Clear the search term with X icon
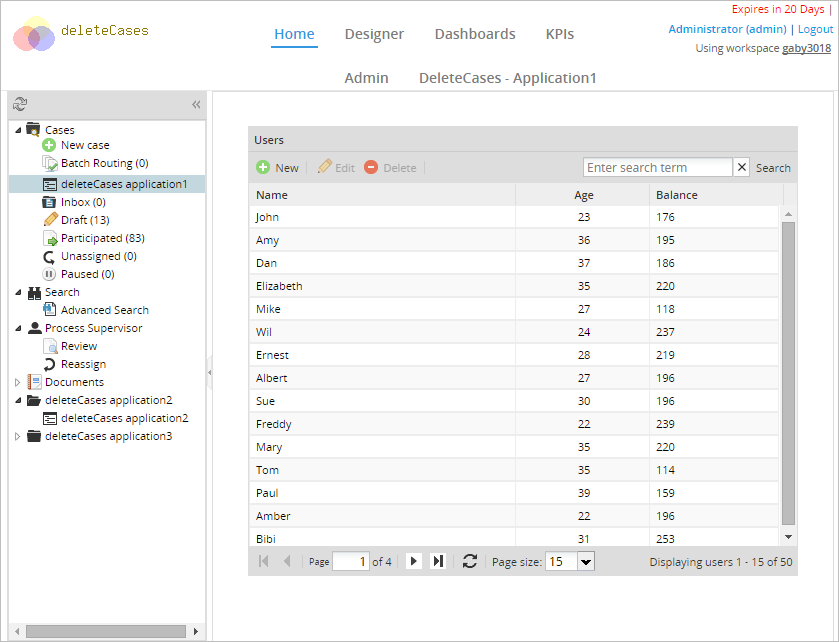839x642 pixels. click(x=741, y=168)
